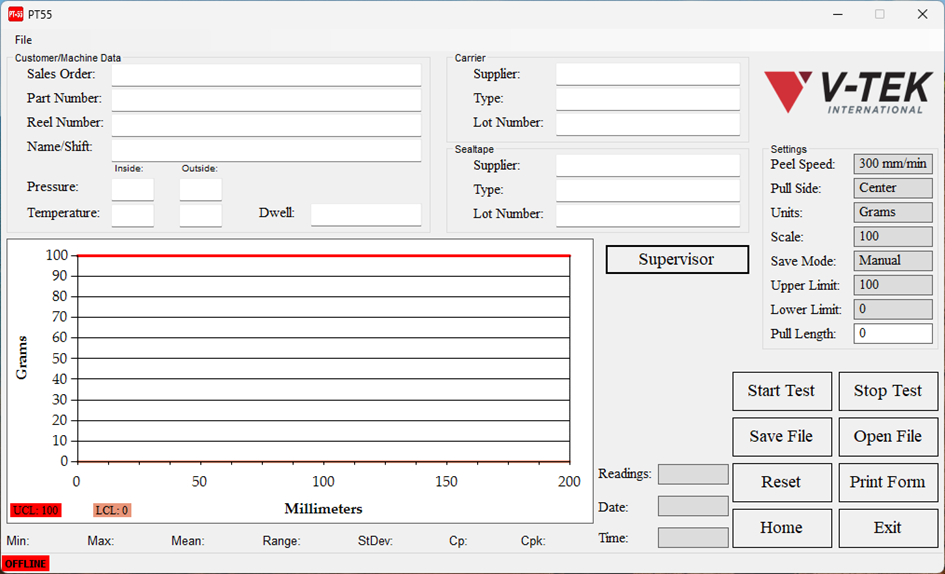945x574 pixels.
Task: Enter Supervisor mode
Action: pos(677,260)
